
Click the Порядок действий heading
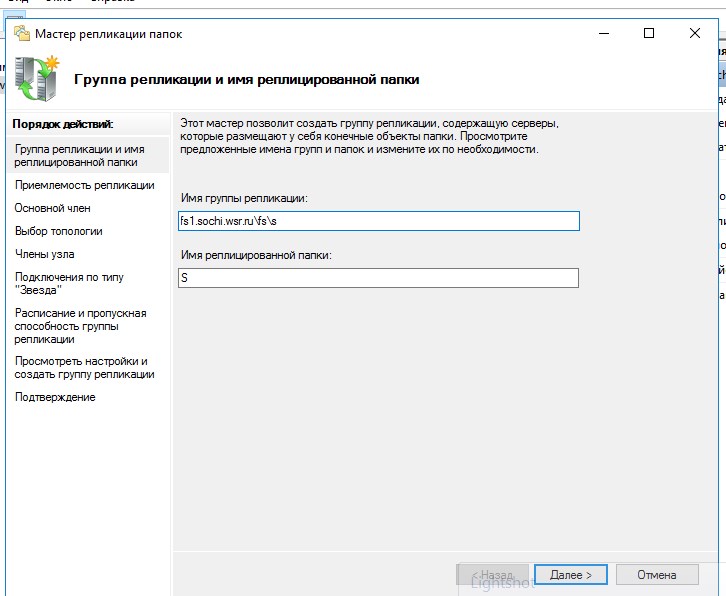[x=63, y=124]
